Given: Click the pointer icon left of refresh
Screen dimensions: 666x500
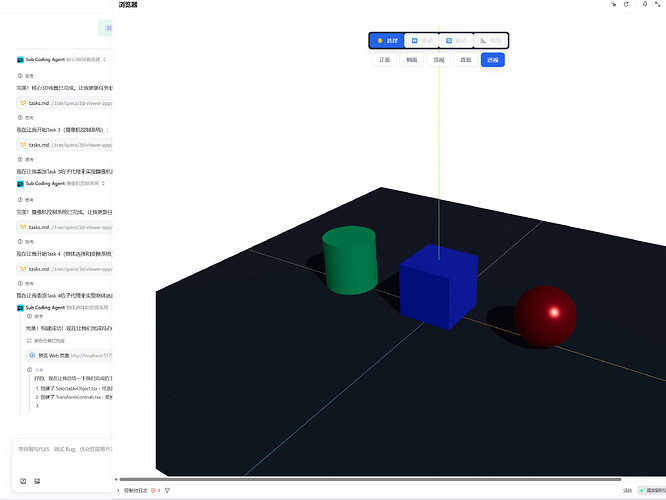Looking at the screenshot, I should click(613, 4).
